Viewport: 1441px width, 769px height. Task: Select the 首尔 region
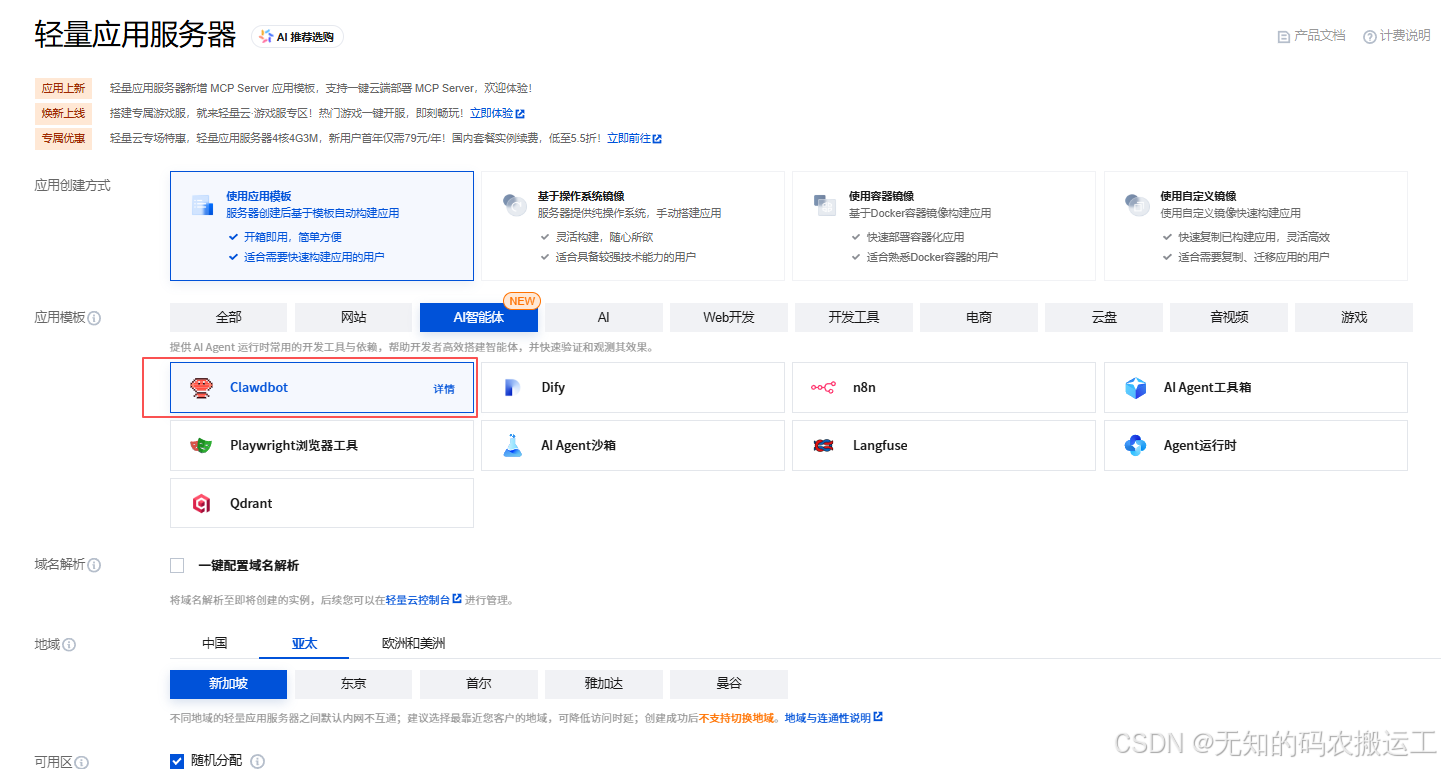tap(478, 684)
